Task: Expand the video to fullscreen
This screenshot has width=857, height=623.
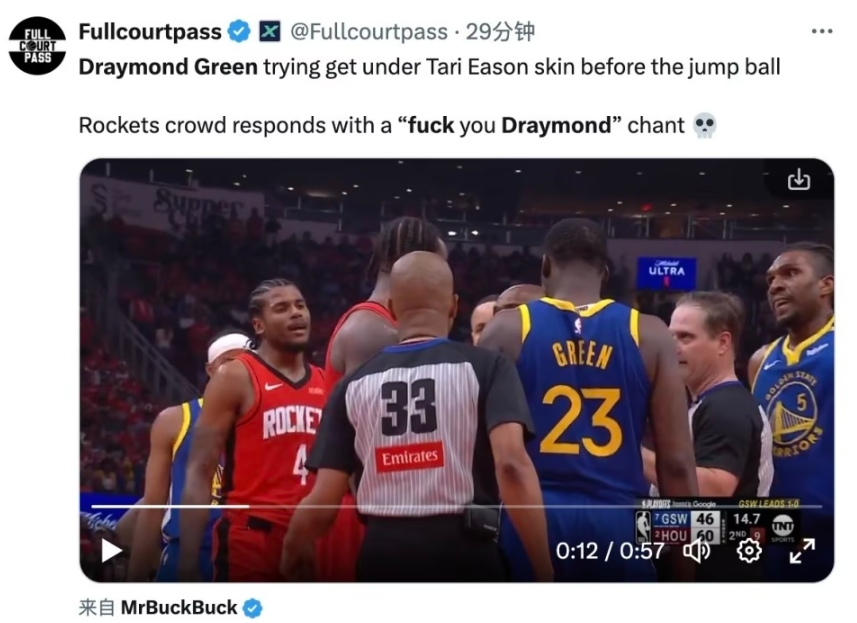Action: point(802,550)
